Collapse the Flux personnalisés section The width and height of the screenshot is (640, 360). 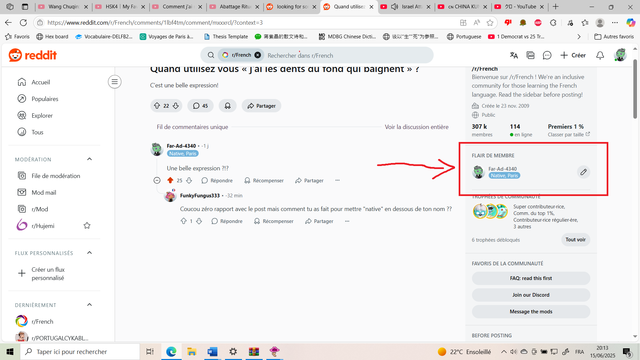tap(89, 253)
